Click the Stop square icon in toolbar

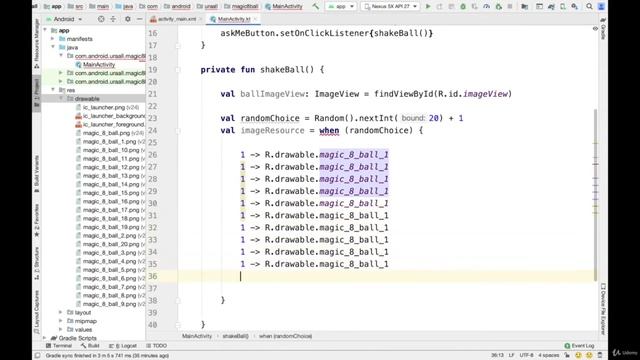coord(510,7)
